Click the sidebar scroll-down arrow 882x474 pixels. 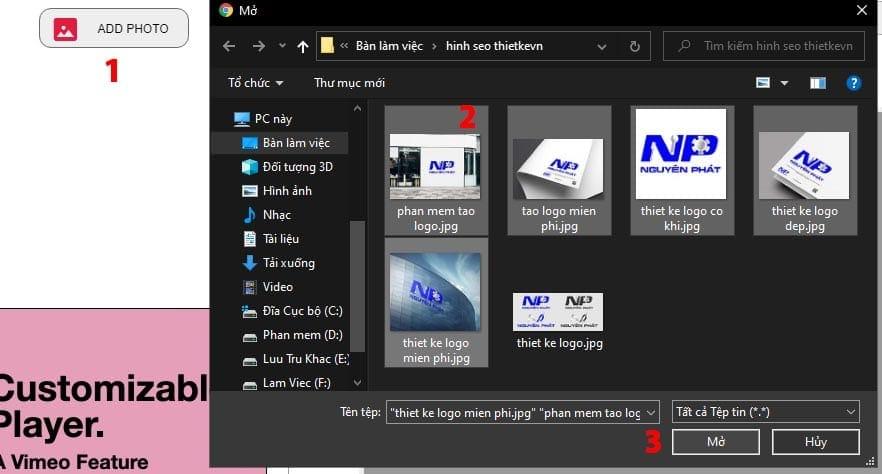point(357,382)
